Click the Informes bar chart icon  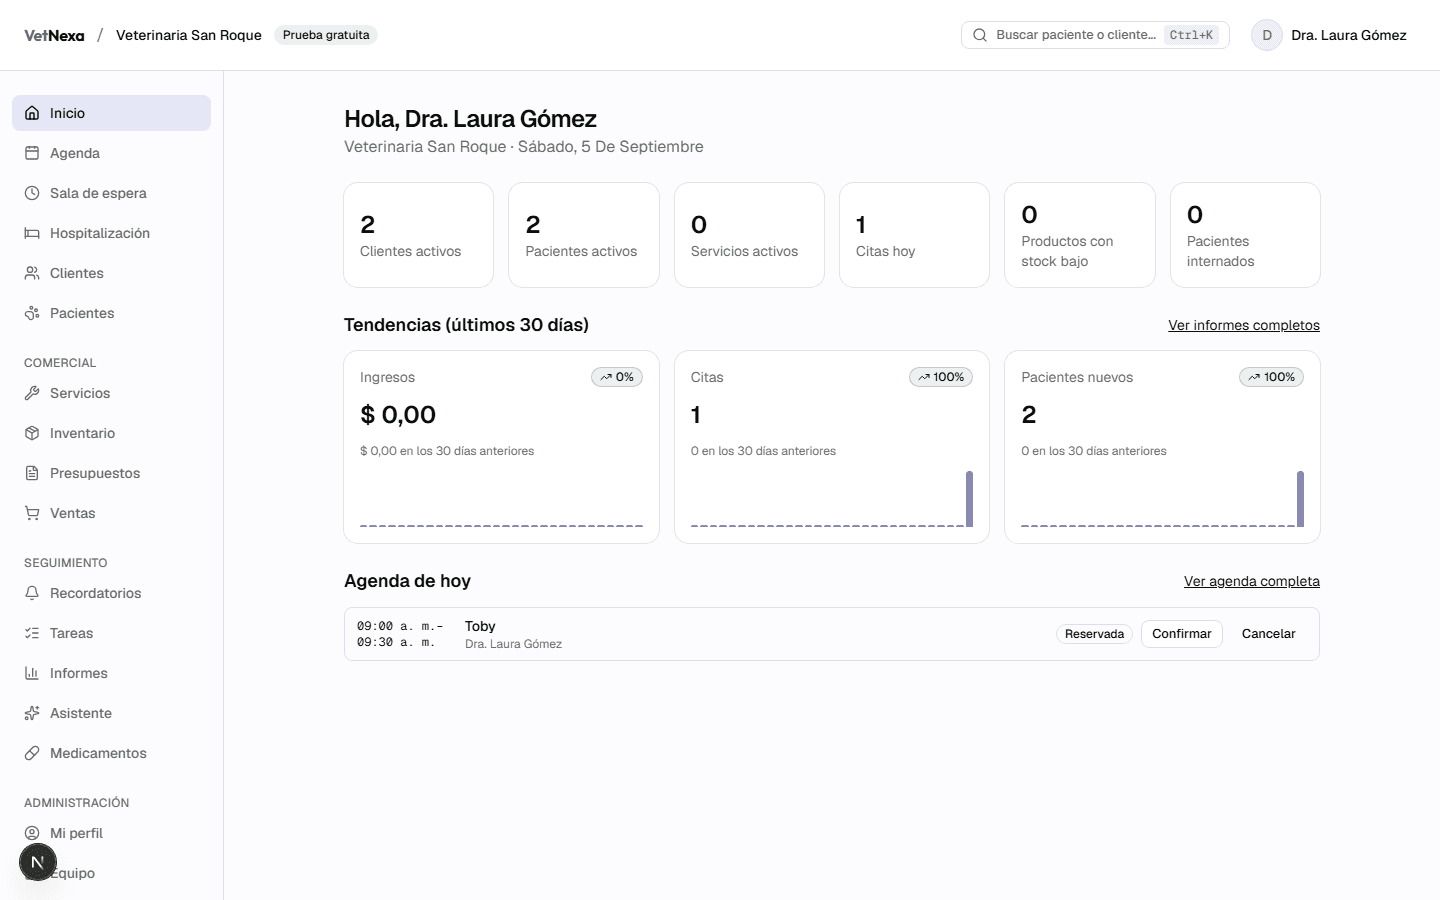[x=32, y=673]
